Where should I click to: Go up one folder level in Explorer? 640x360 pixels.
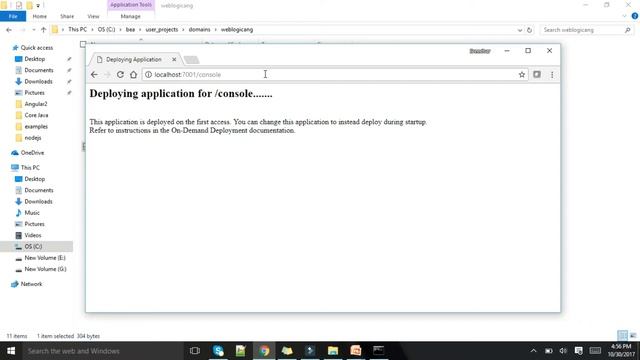(44, 30)
